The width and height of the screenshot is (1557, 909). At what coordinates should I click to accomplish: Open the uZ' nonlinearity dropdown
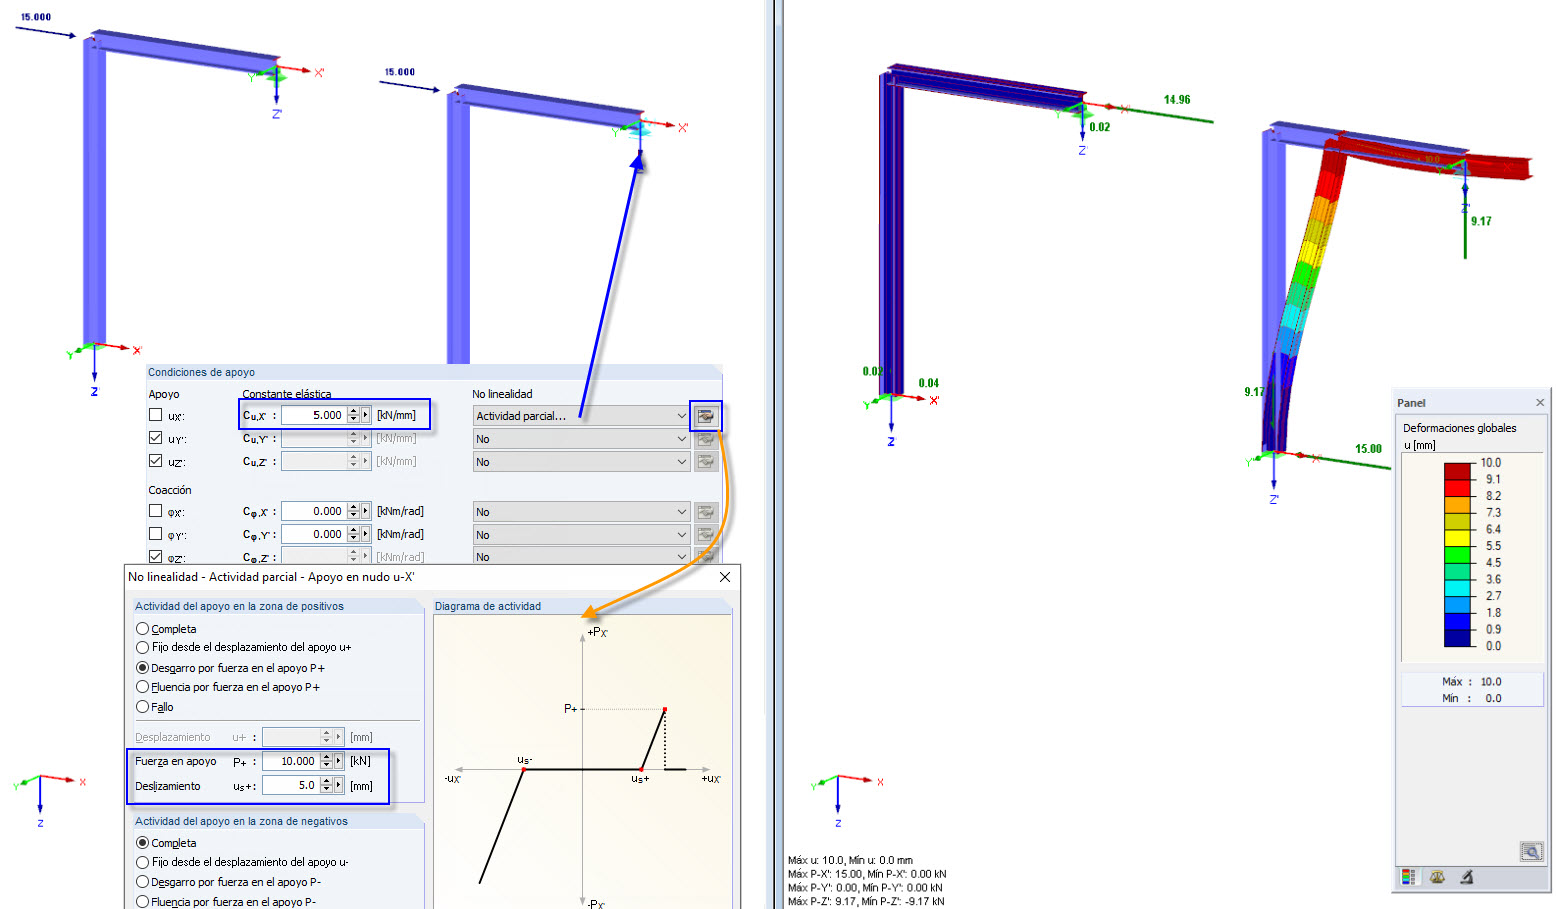[581, 462]
